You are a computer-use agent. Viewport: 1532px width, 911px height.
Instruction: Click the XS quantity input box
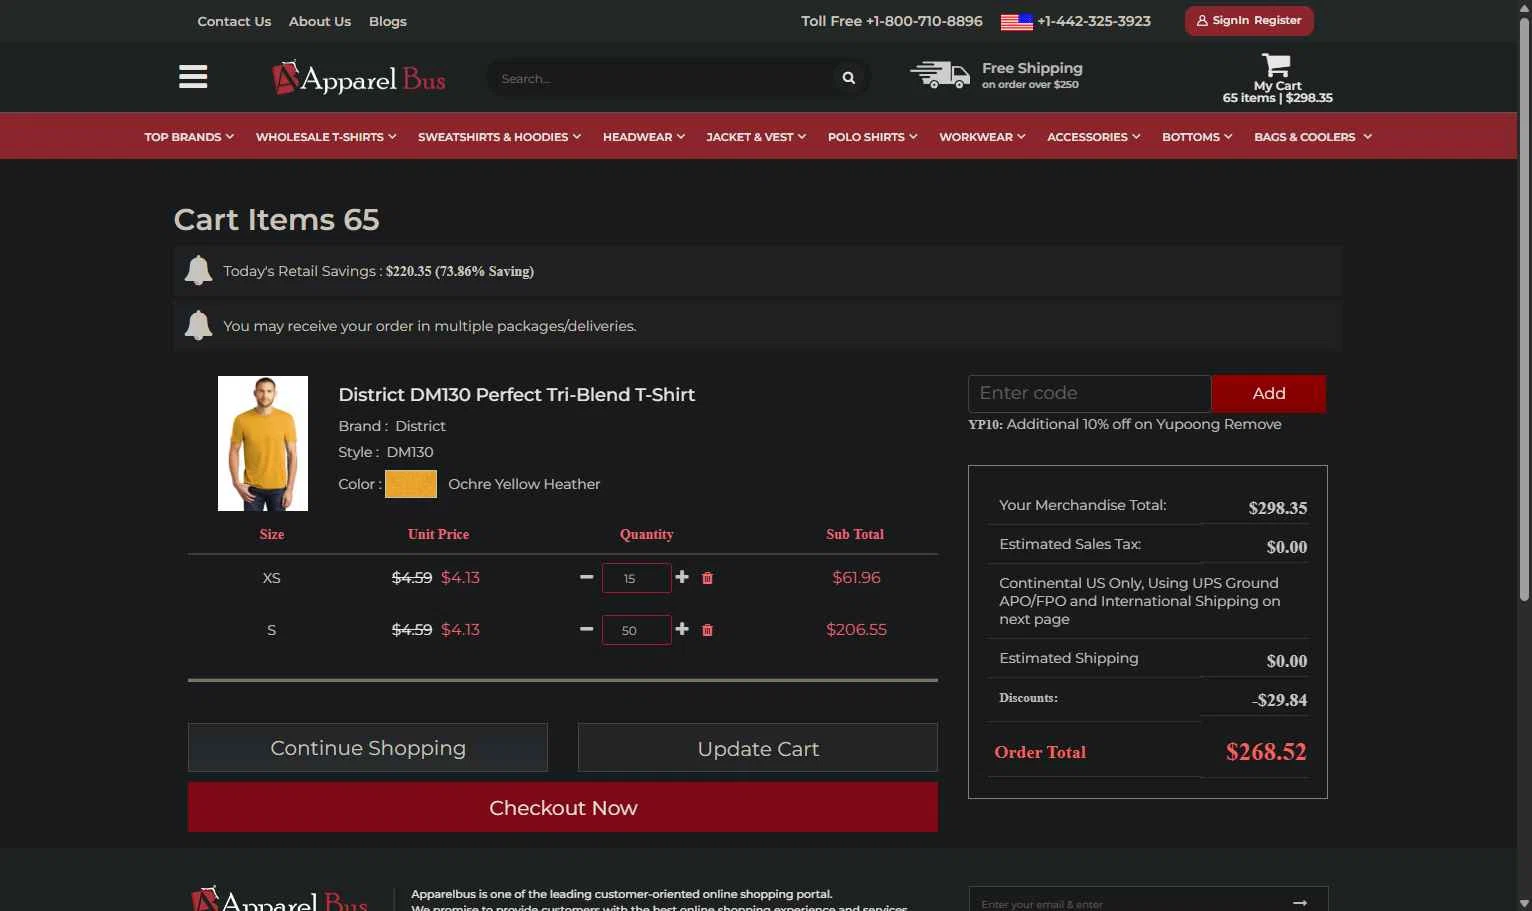coord(636,578)
